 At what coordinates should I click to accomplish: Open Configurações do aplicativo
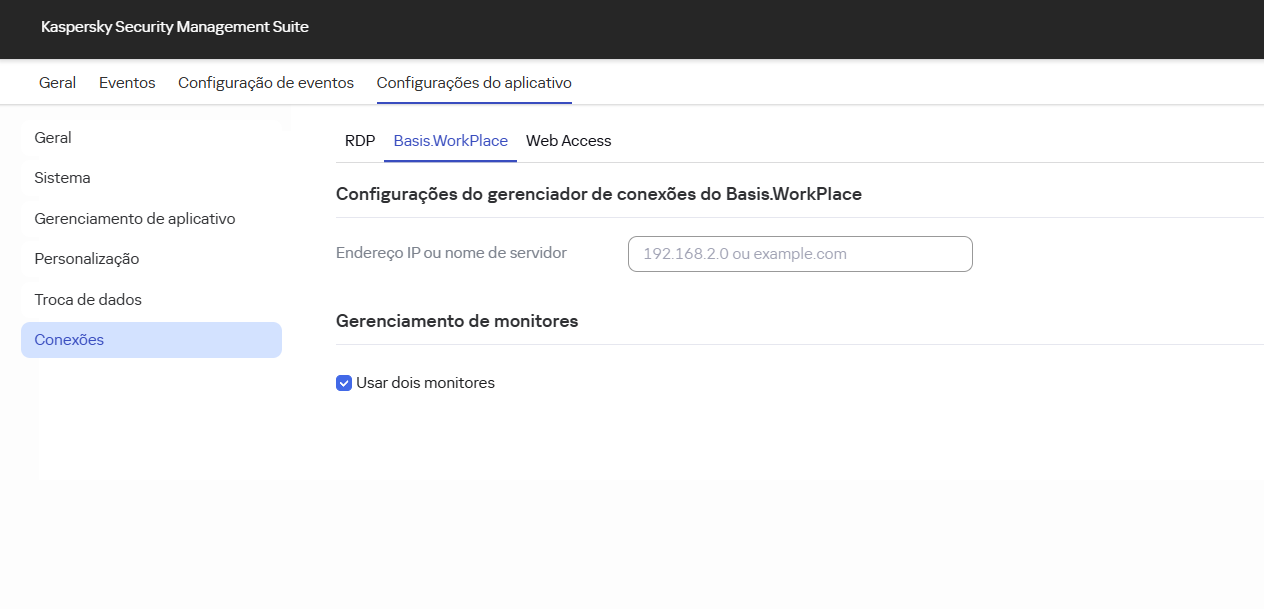[473, 82]
